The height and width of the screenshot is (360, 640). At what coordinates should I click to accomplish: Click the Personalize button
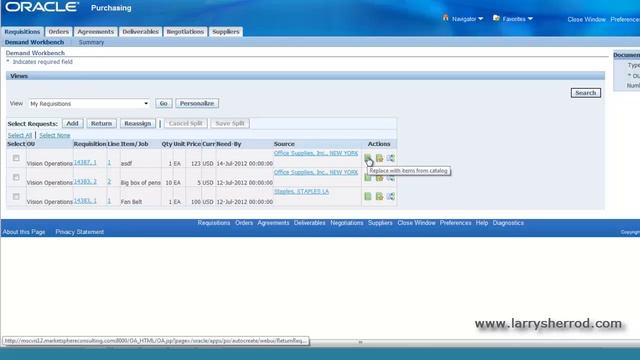click(197, 104)
